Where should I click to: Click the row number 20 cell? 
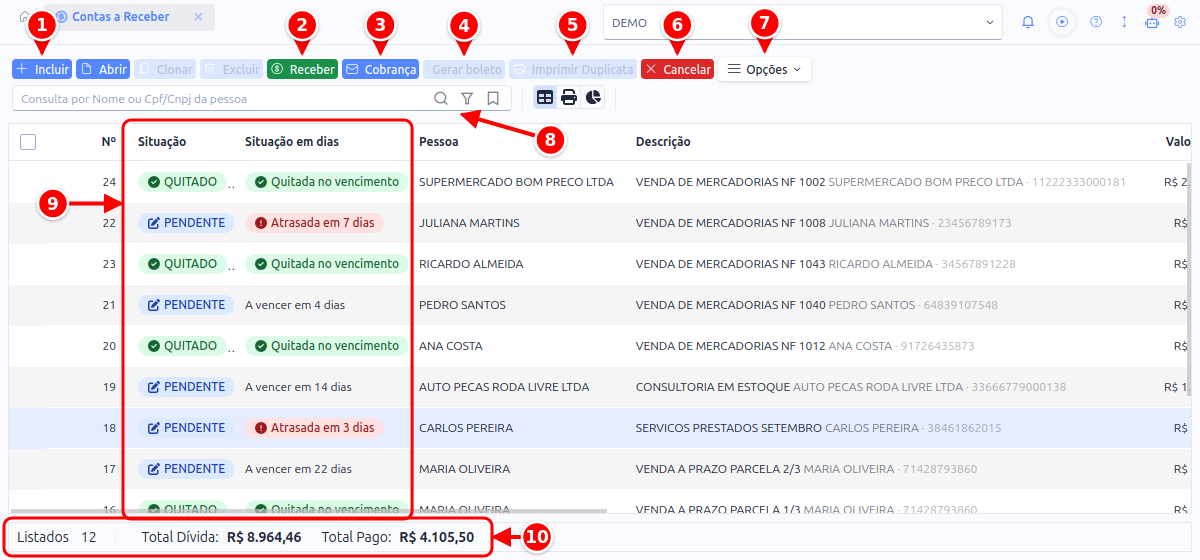[x=109, y=346]
